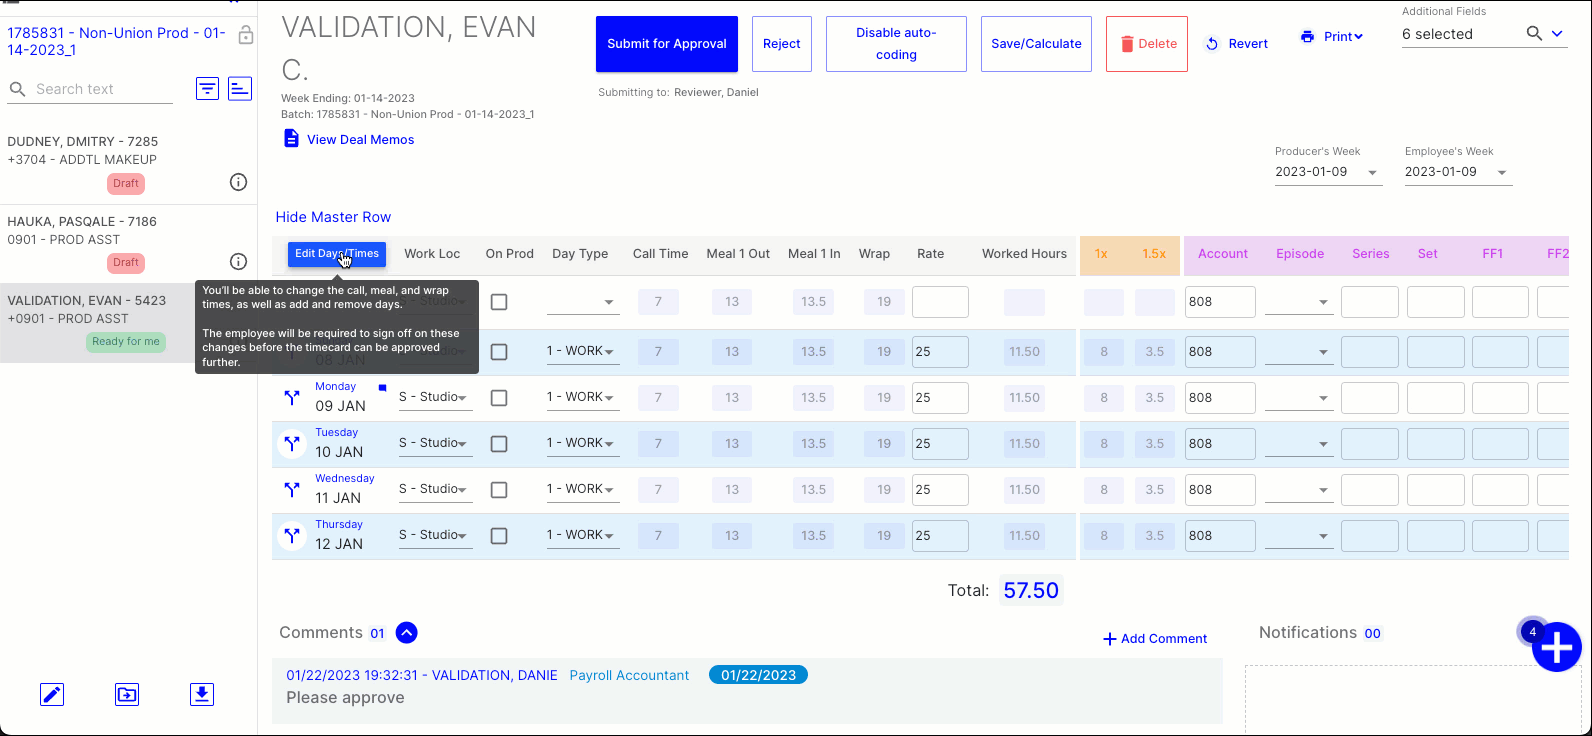Click Submit for Approval button
1592x736 pixels.
pyautogui.click(x=667, y=44)
